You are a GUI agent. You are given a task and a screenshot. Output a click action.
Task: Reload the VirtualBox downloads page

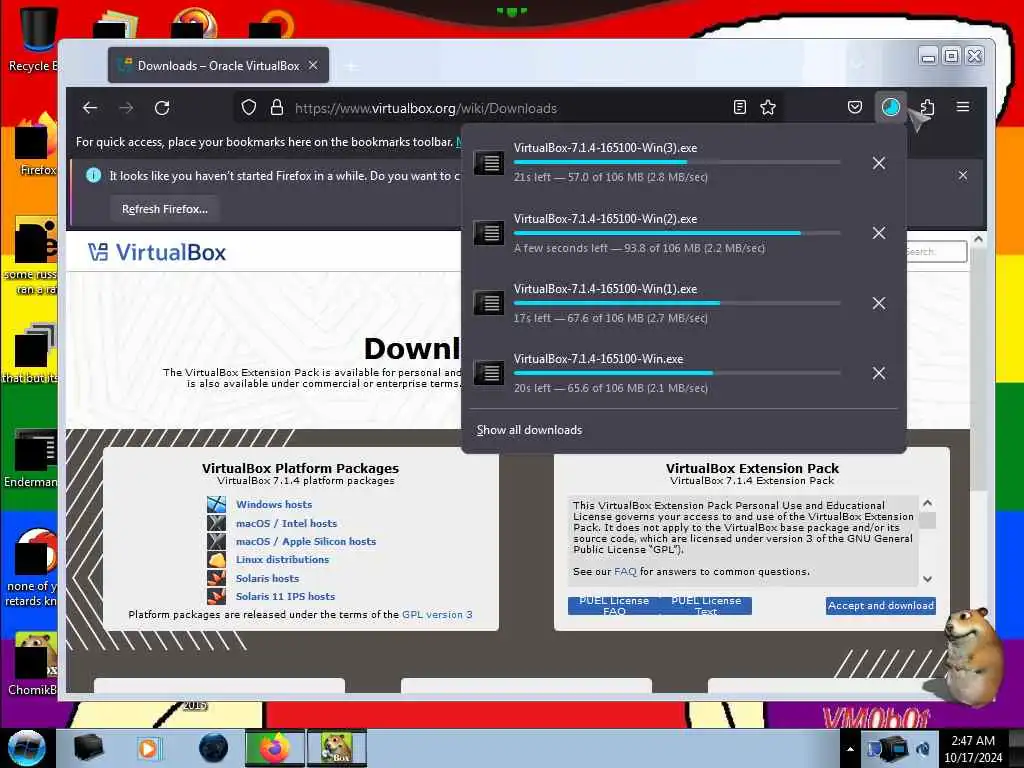coord(162,108)
